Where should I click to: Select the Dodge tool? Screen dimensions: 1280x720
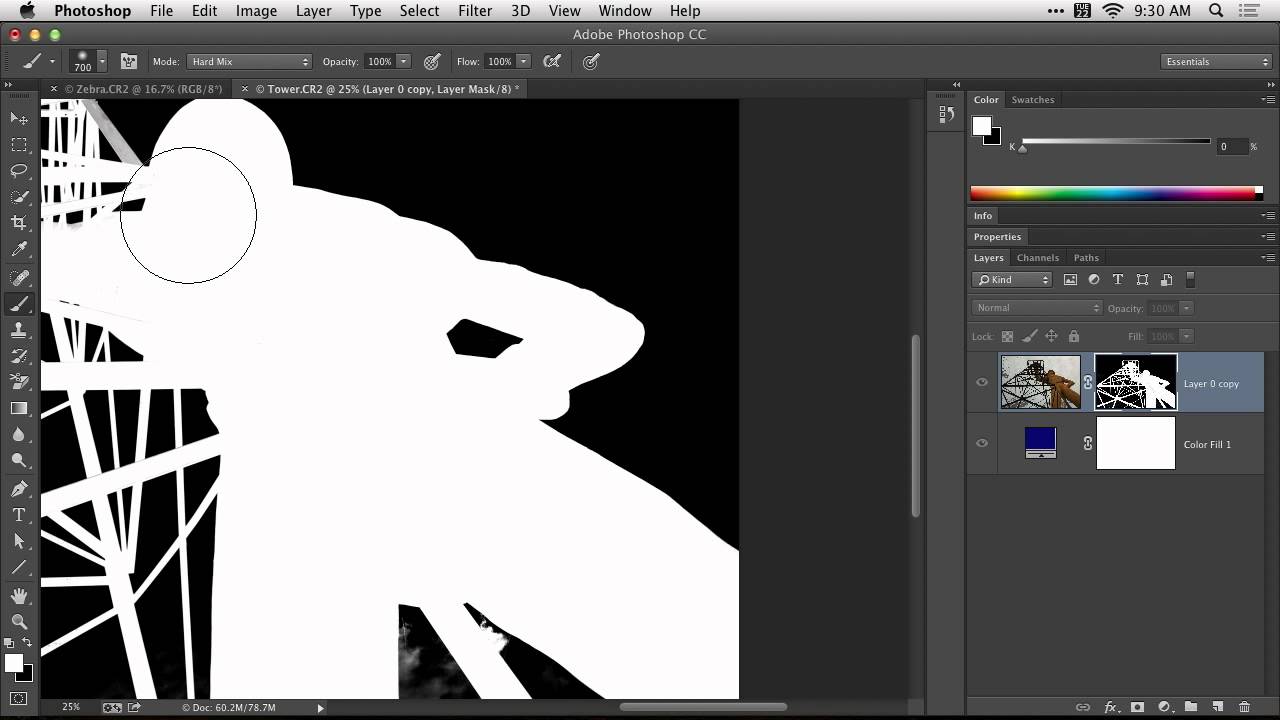point(19,460)
